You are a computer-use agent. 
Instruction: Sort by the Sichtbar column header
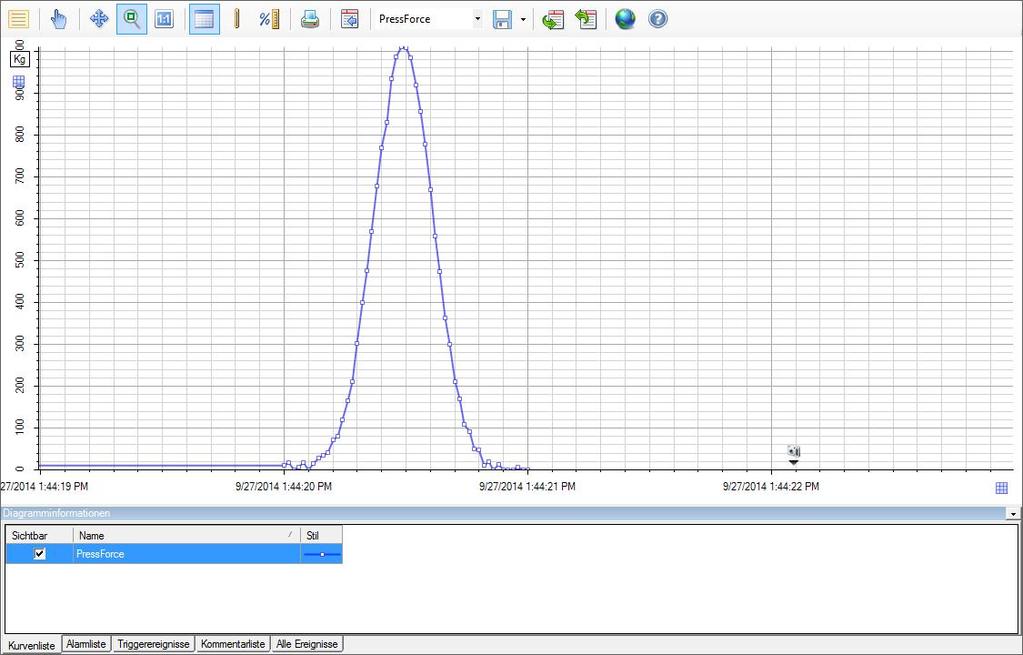[39, 535]
